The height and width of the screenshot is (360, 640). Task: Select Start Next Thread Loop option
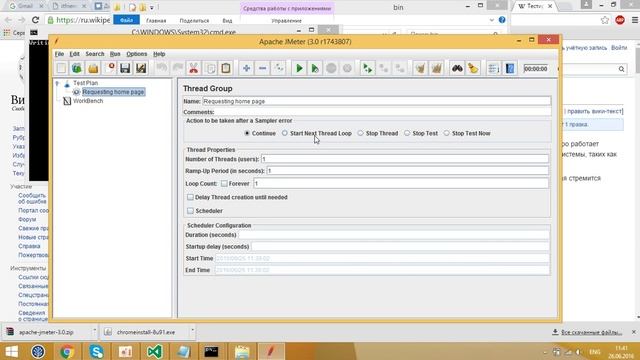click(x=284, y=133)
